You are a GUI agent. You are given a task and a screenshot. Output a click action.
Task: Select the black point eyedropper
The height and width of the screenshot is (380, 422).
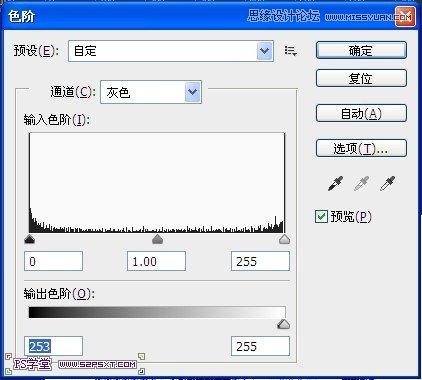click(335, 184)
